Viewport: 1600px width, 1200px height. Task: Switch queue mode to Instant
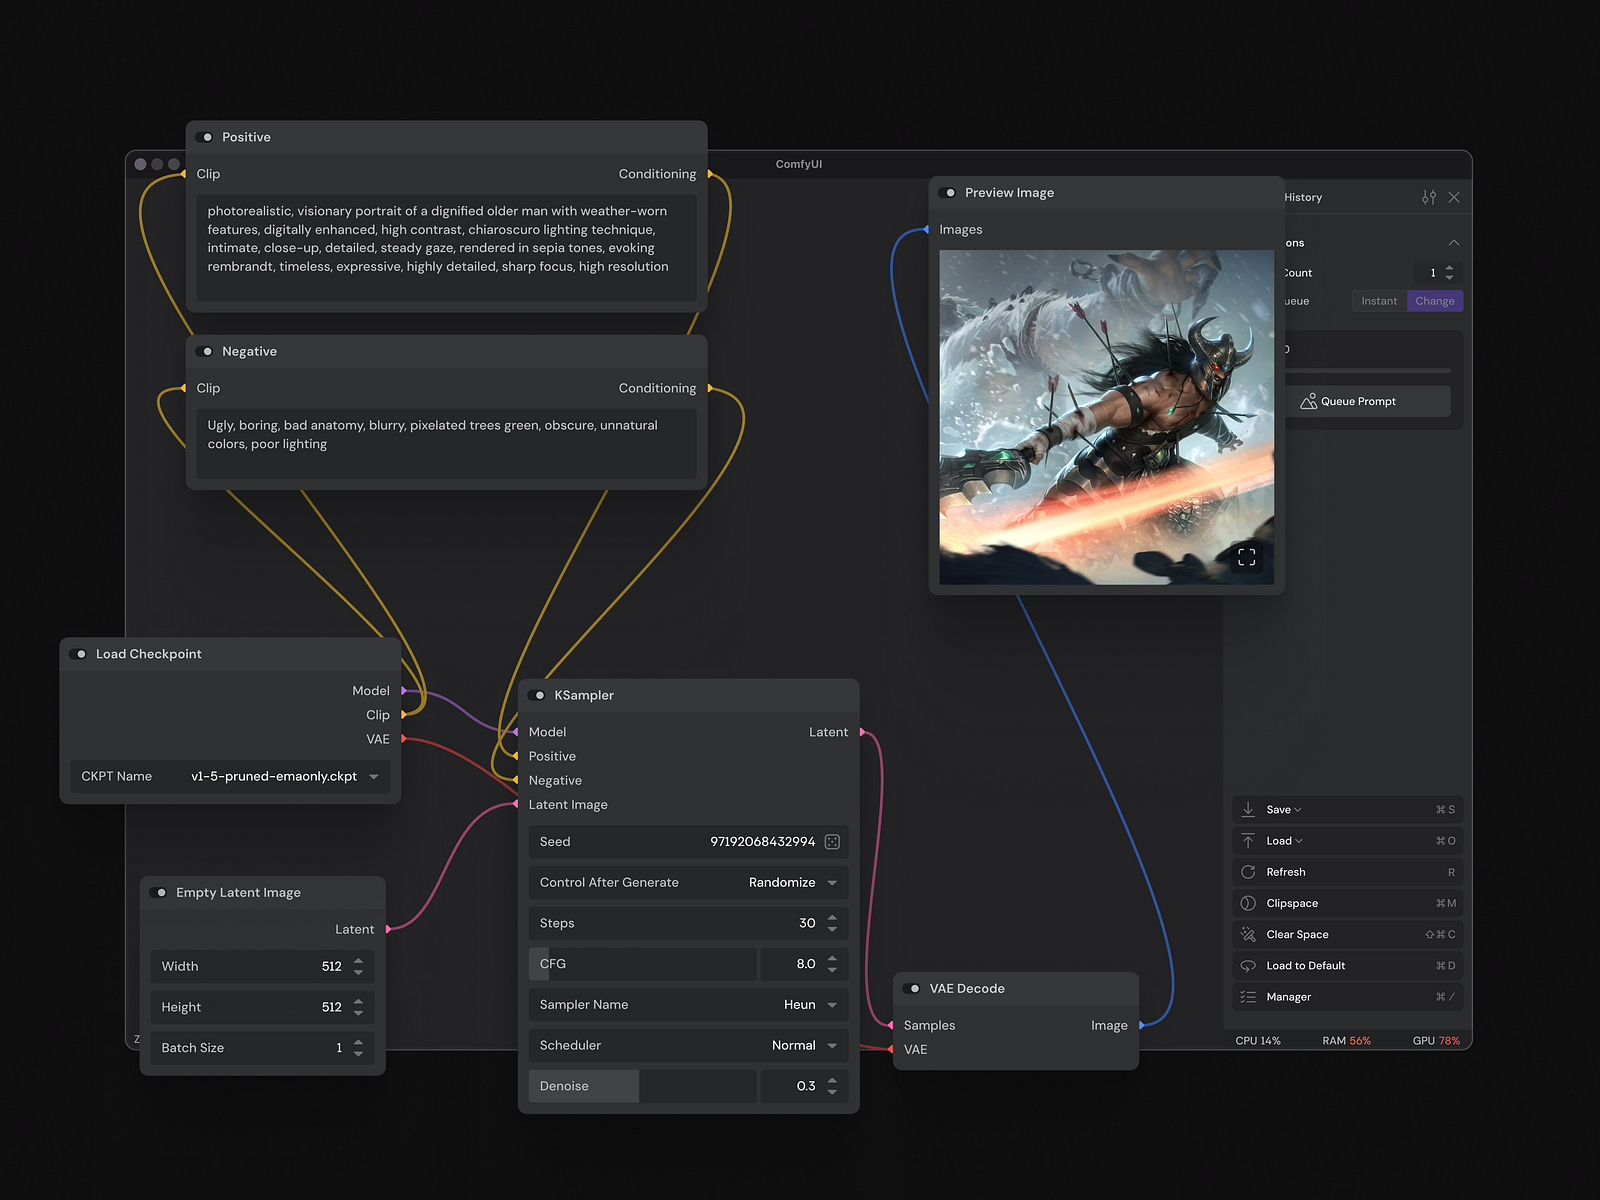(1378, 300)
